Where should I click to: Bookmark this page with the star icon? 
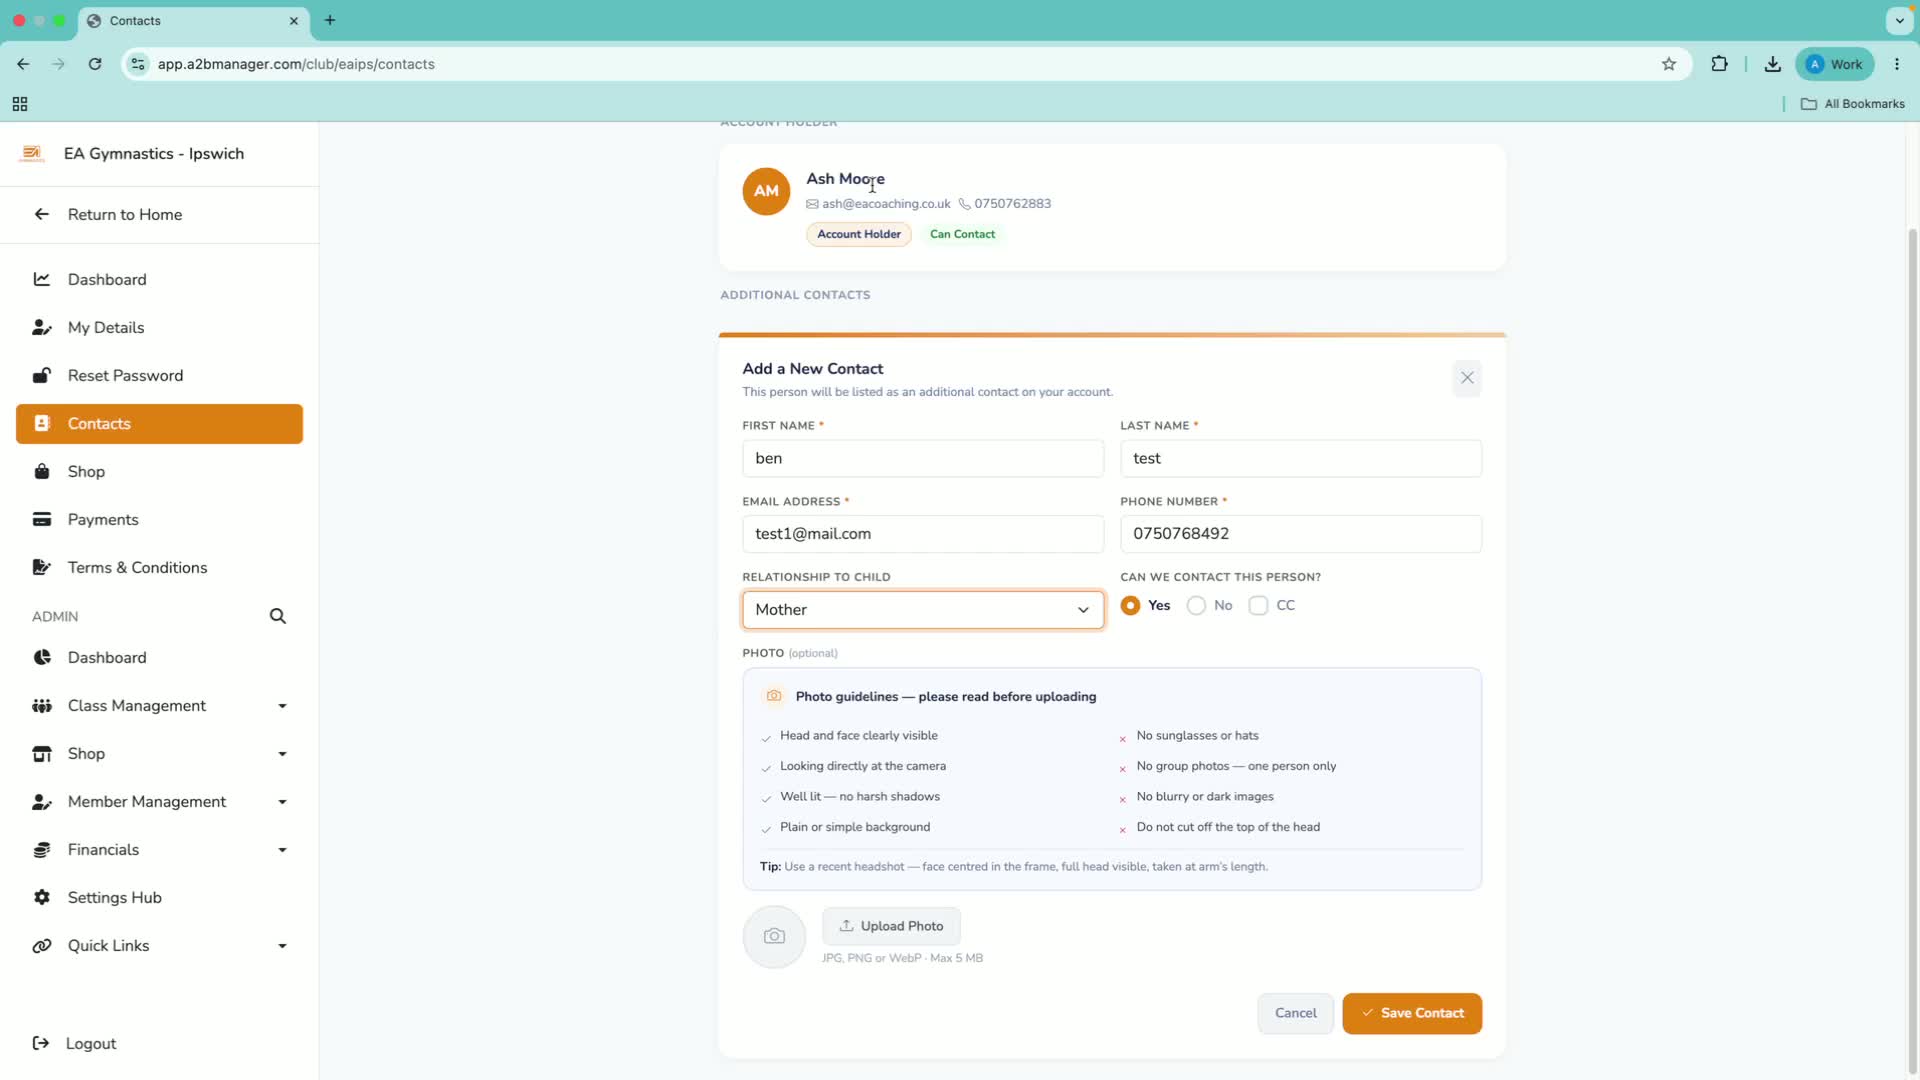(x=1669, y=64)
